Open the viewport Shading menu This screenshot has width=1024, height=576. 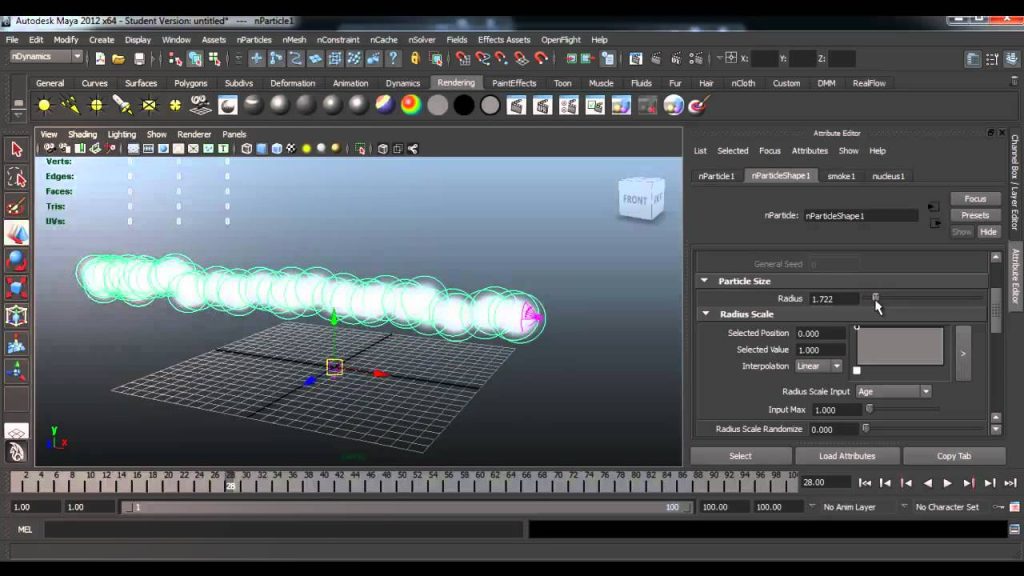(x=82, y=134)
